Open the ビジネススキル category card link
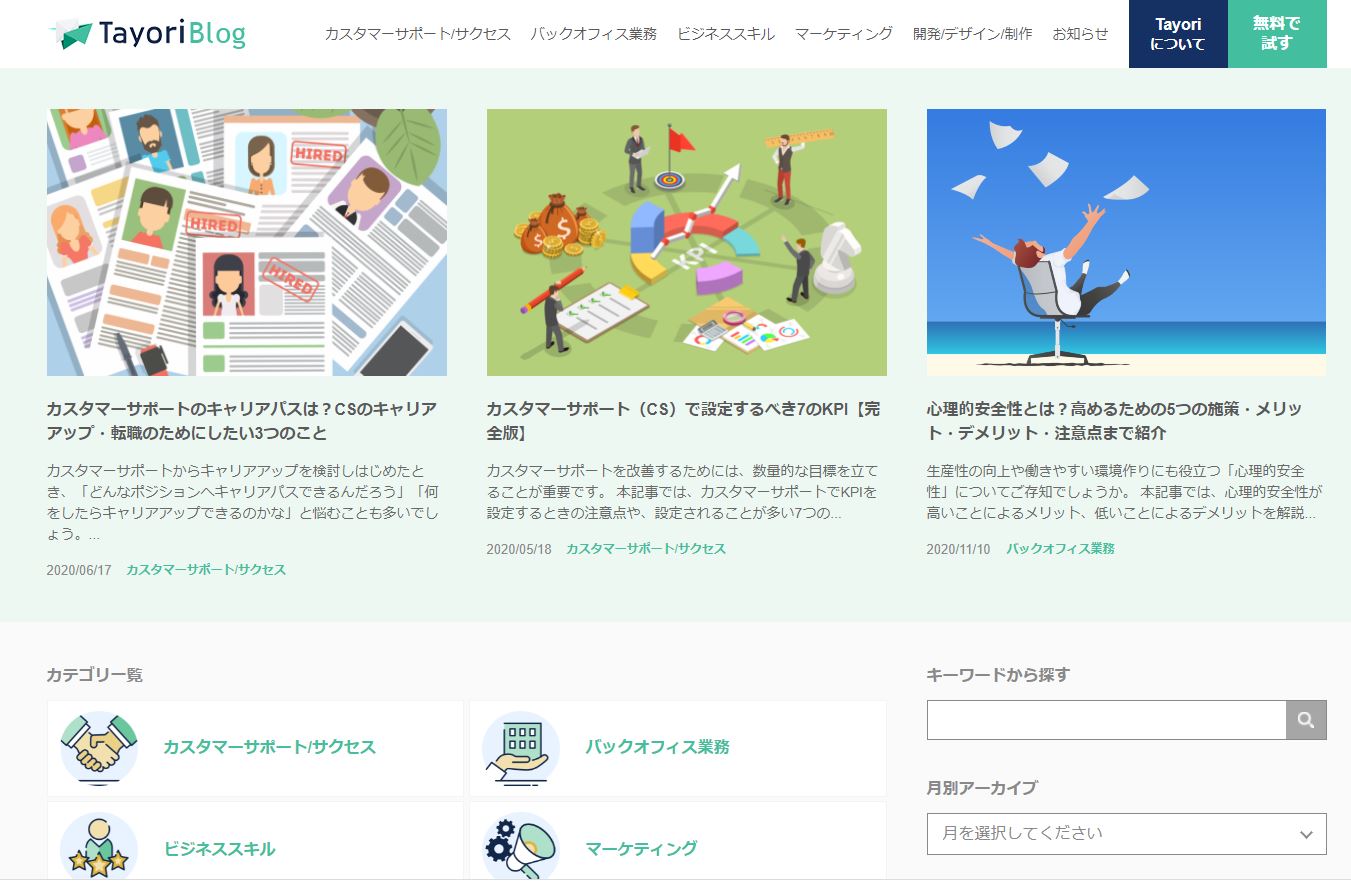 click(220, 849)
